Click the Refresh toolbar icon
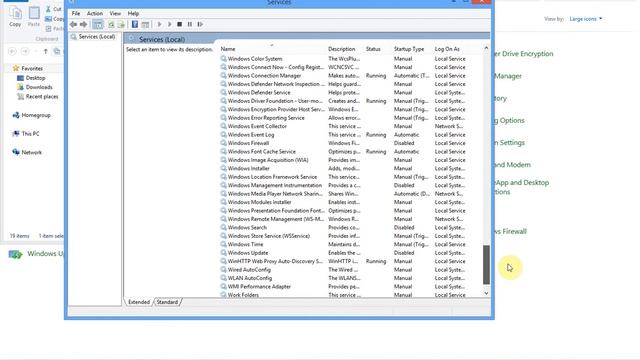 (111, 24)
